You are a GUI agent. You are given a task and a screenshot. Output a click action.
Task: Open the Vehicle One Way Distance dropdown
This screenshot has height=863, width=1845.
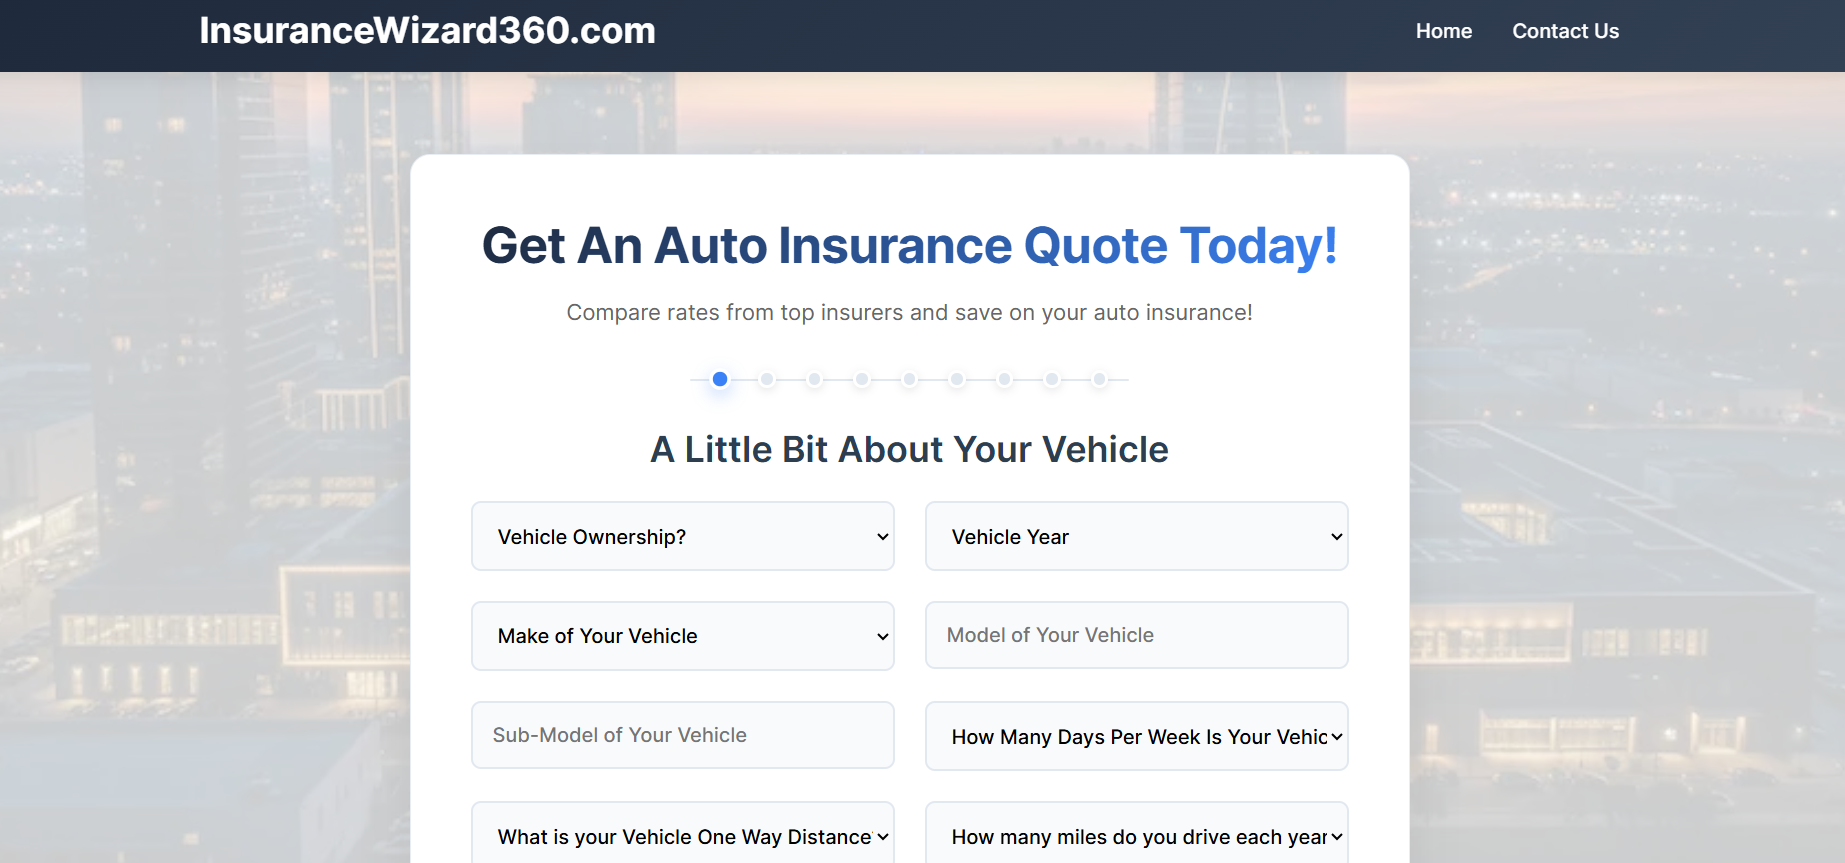pyautogui.click(x=683, y=832)
